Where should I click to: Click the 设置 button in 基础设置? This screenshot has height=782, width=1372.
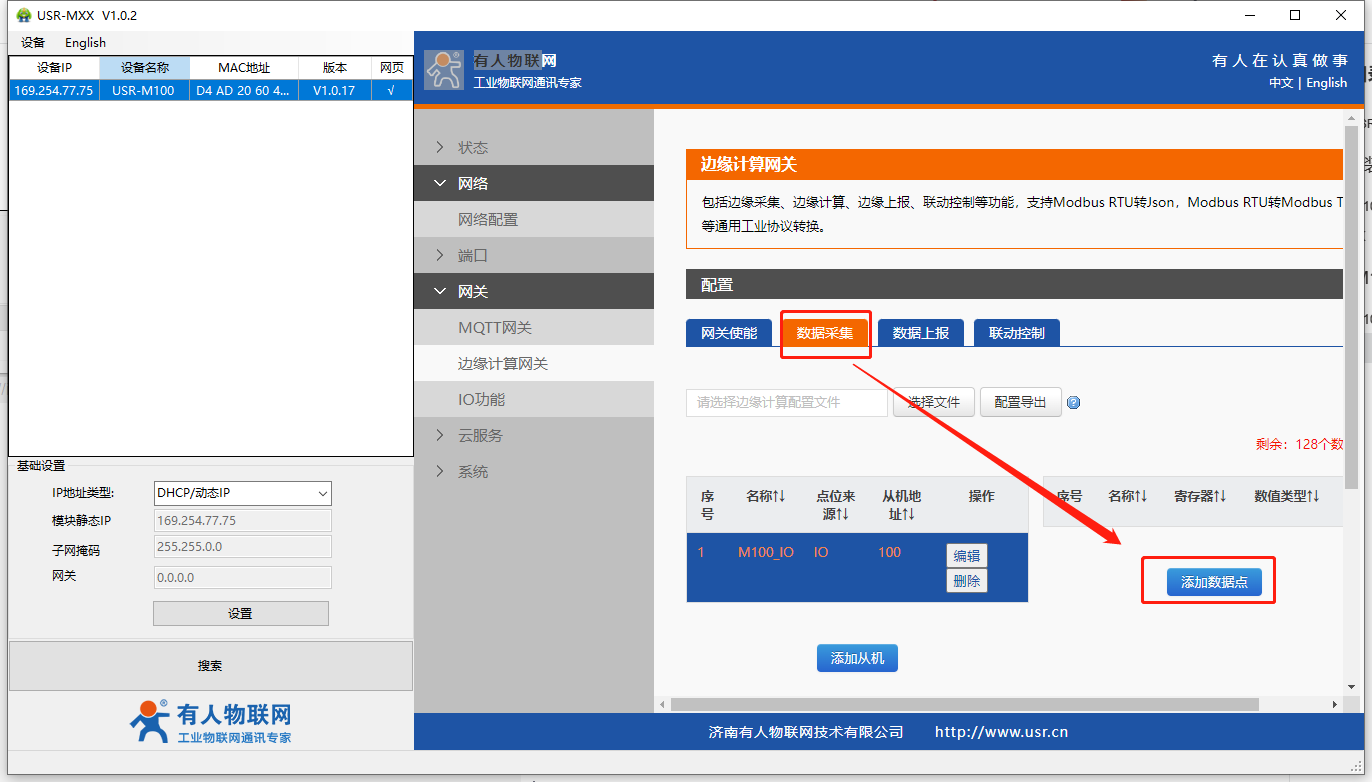240,613
